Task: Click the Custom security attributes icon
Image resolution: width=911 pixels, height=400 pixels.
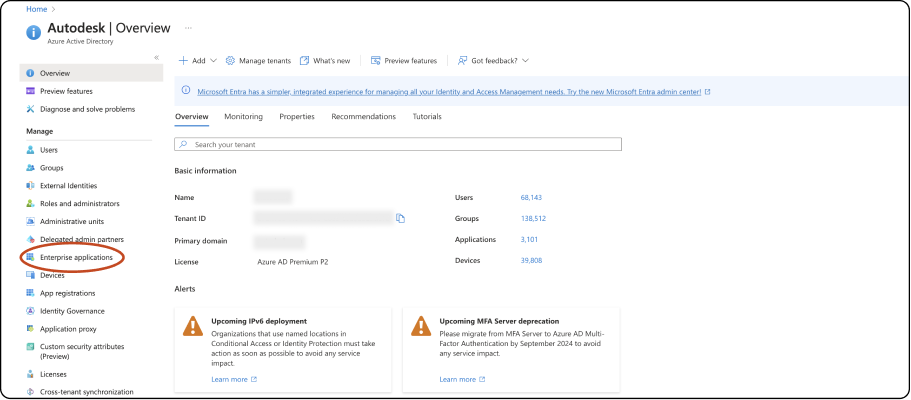Action: click(30, 347)
